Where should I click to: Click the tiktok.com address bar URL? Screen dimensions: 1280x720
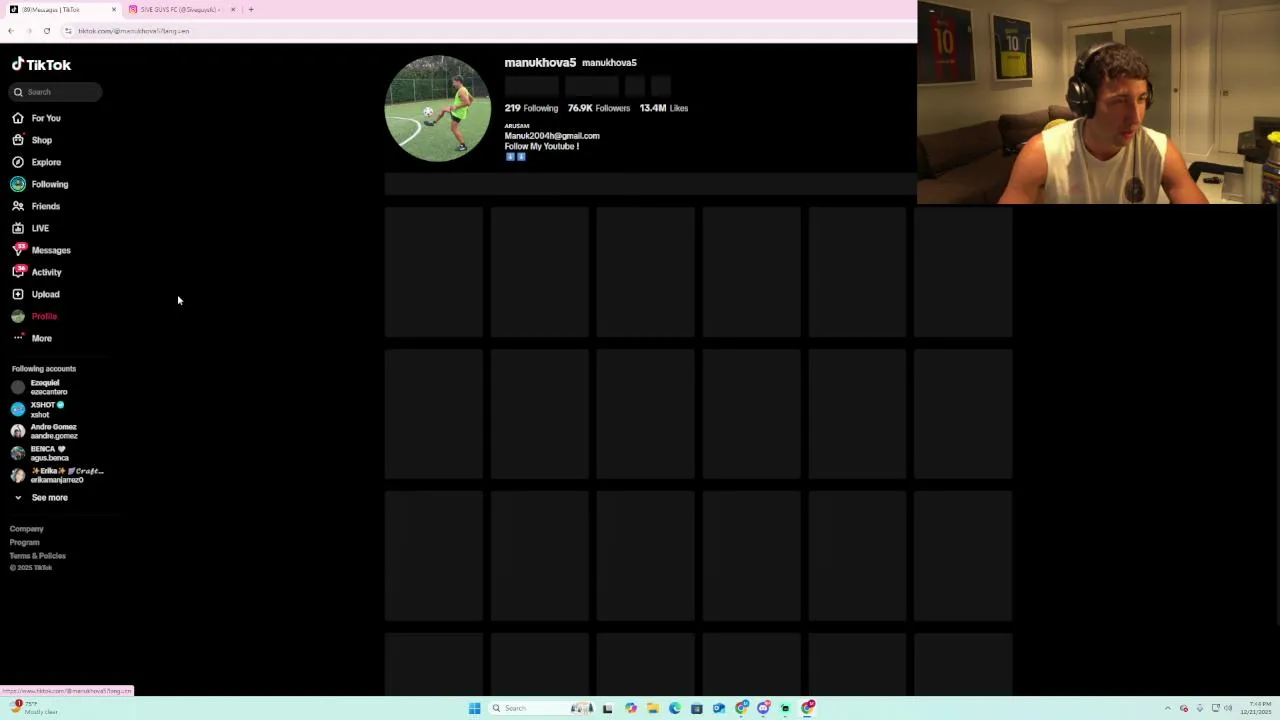[x=134, y=31]
